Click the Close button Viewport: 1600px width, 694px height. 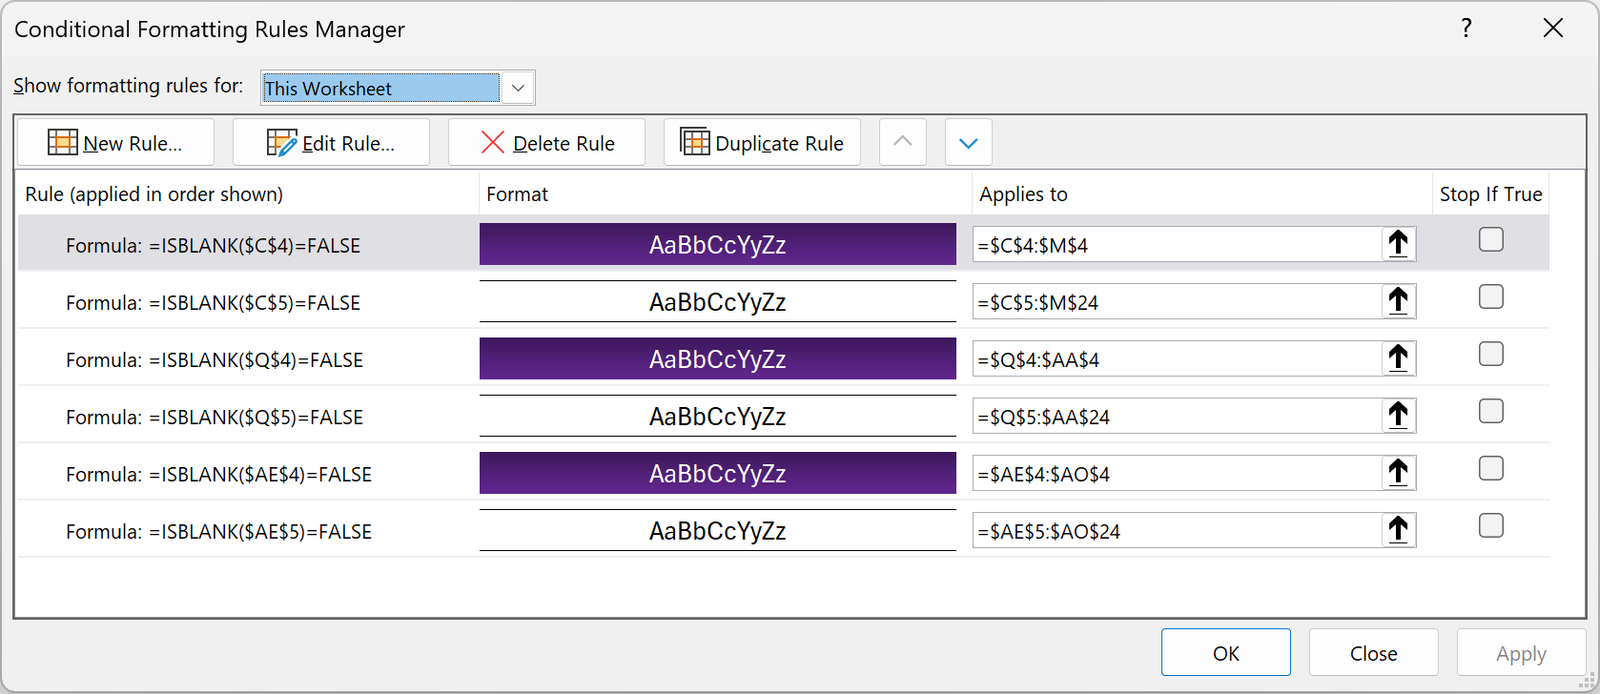(1373, 653)
